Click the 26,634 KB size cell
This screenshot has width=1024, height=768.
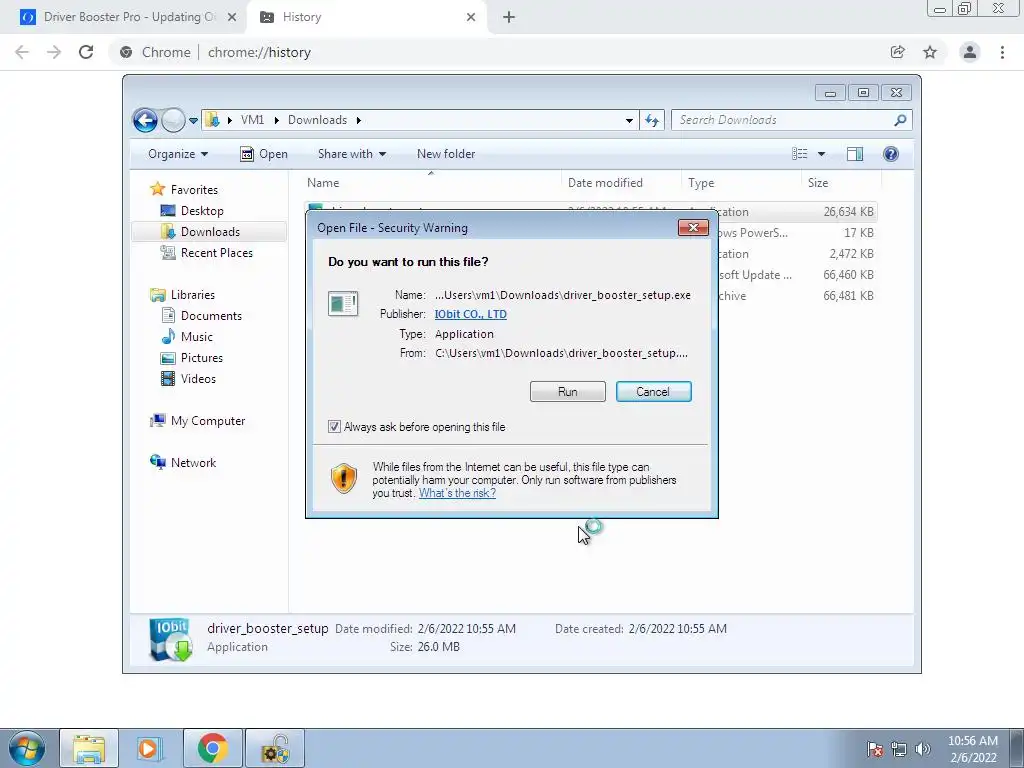tap(848, 212)
